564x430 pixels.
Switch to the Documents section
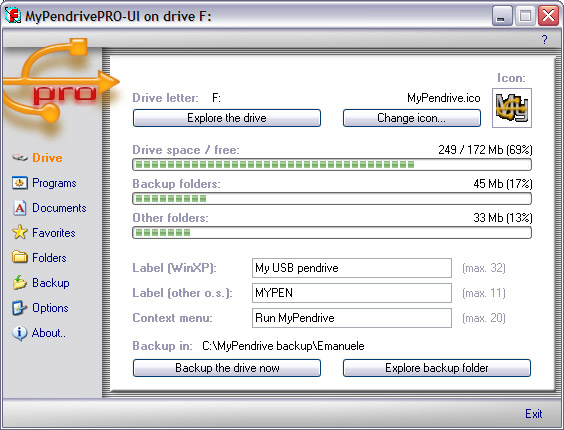59,208
